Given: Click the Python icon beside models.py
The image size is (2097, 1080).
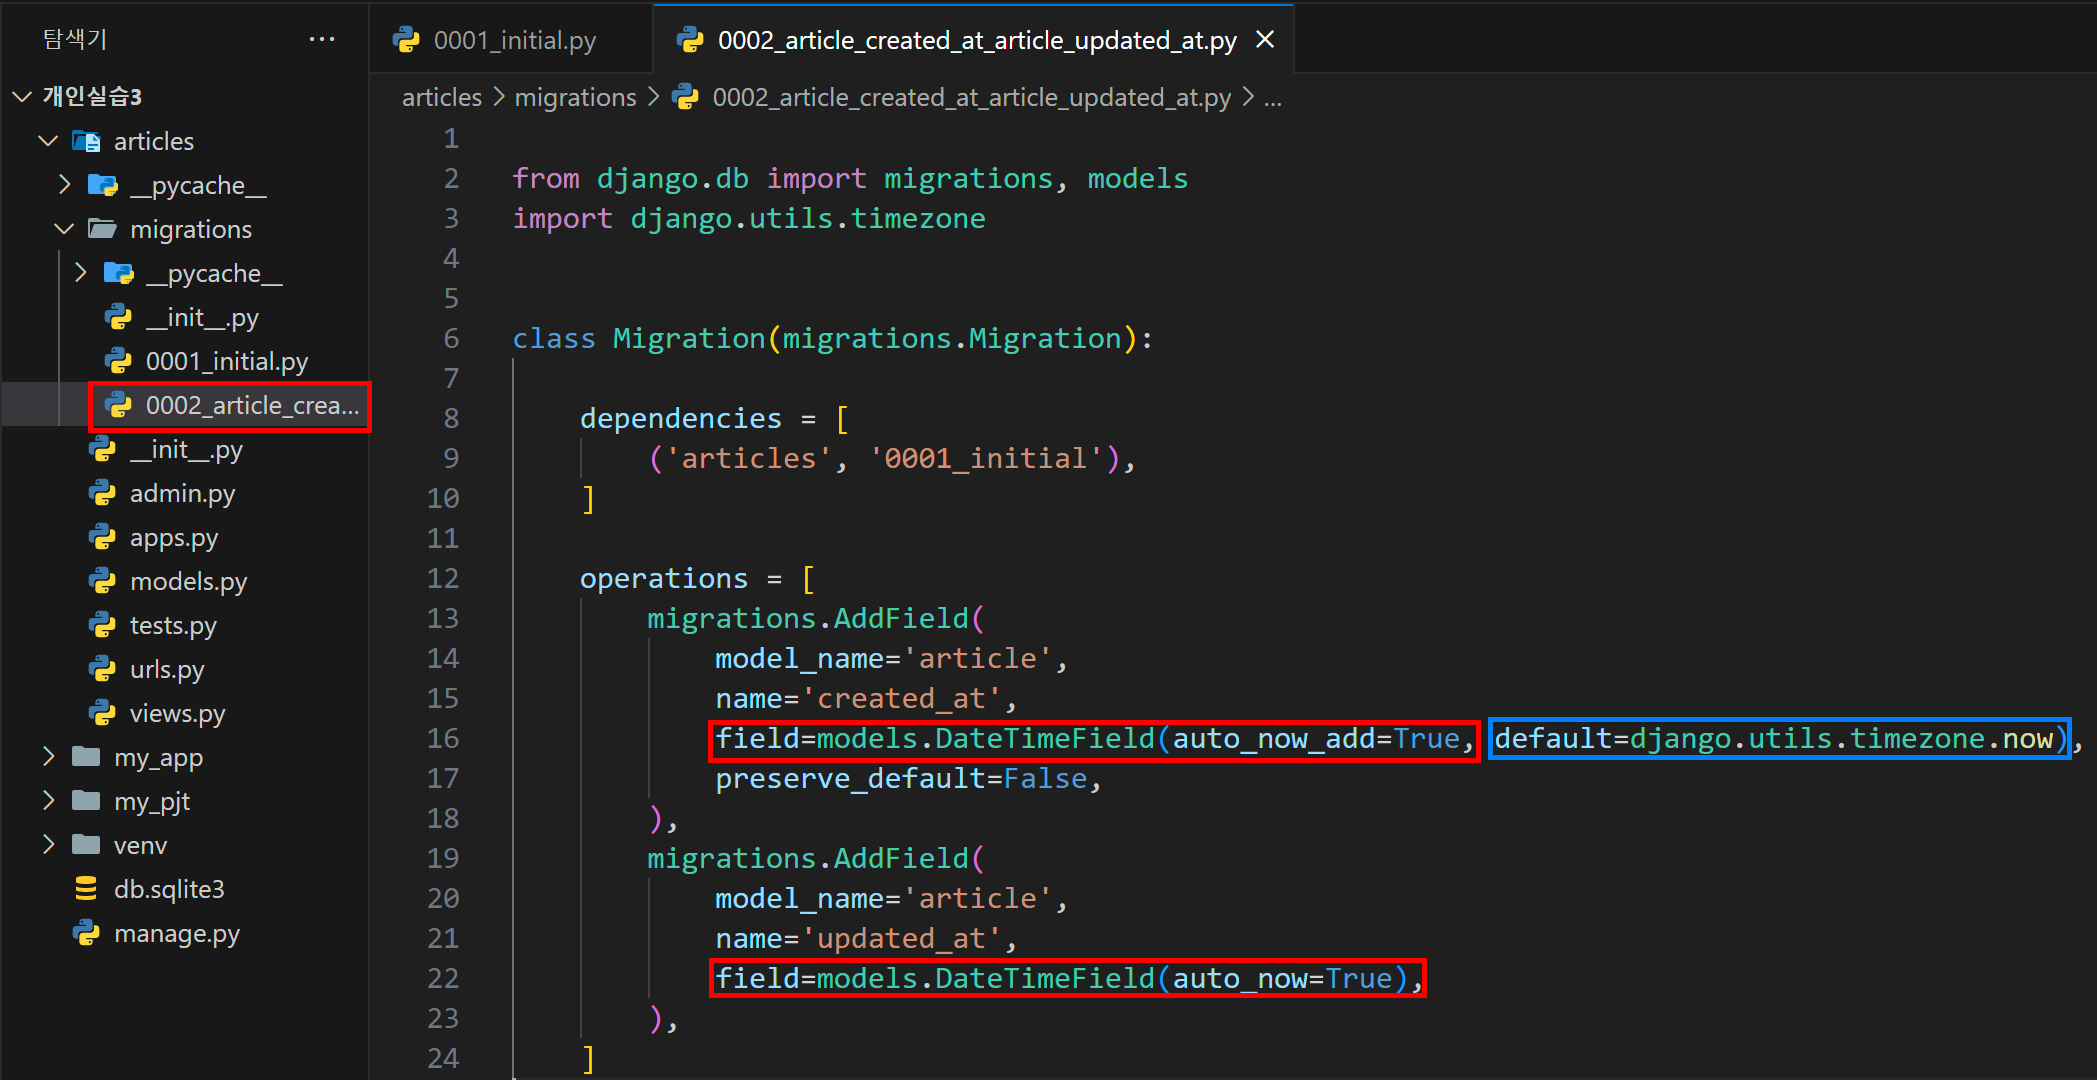Looking at the screenshot, I should [103, 581].
